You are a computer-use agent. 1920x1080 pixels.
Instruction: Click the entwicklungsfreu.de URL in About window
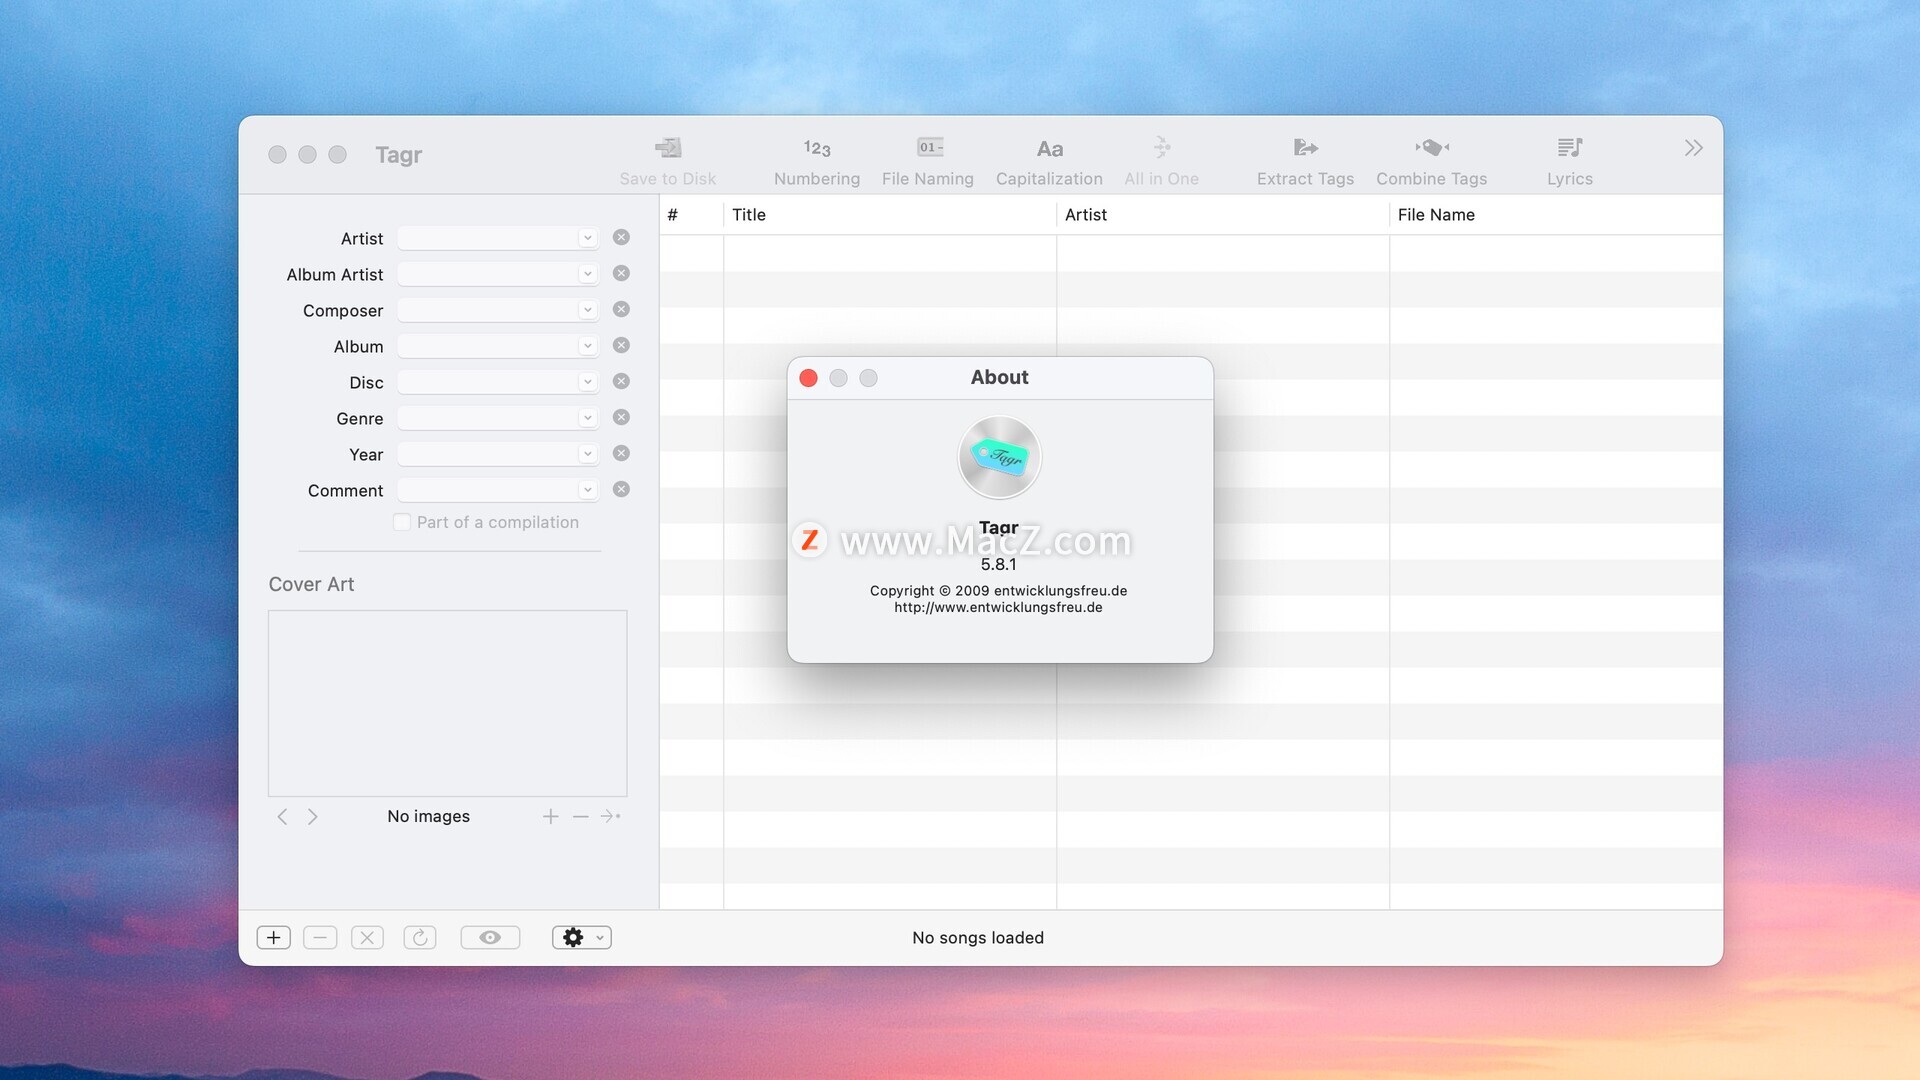pyautogui.click(x=998, y=608)
